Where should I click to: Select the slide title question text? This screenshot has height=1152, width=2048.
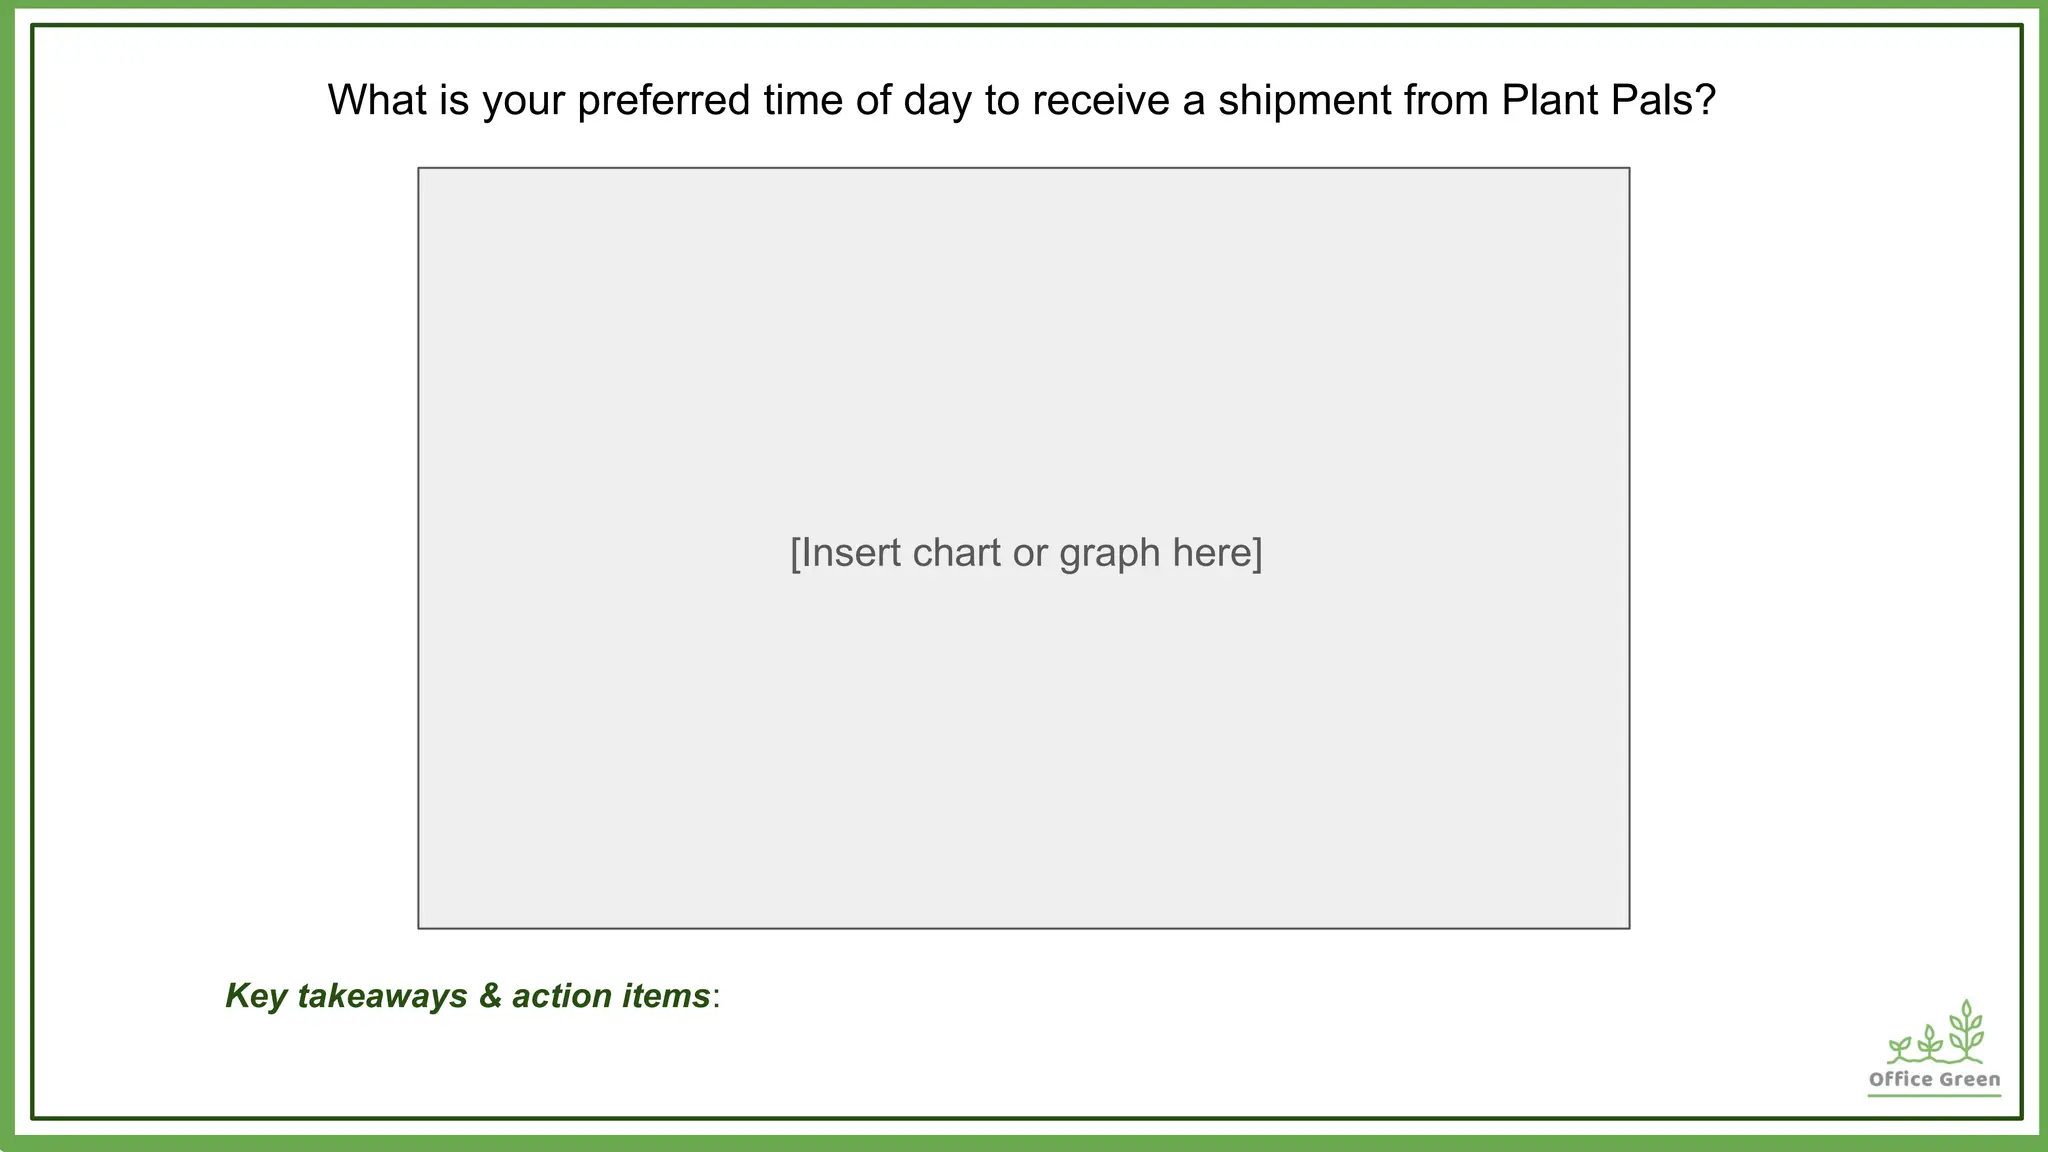[x=1021, y=100]
